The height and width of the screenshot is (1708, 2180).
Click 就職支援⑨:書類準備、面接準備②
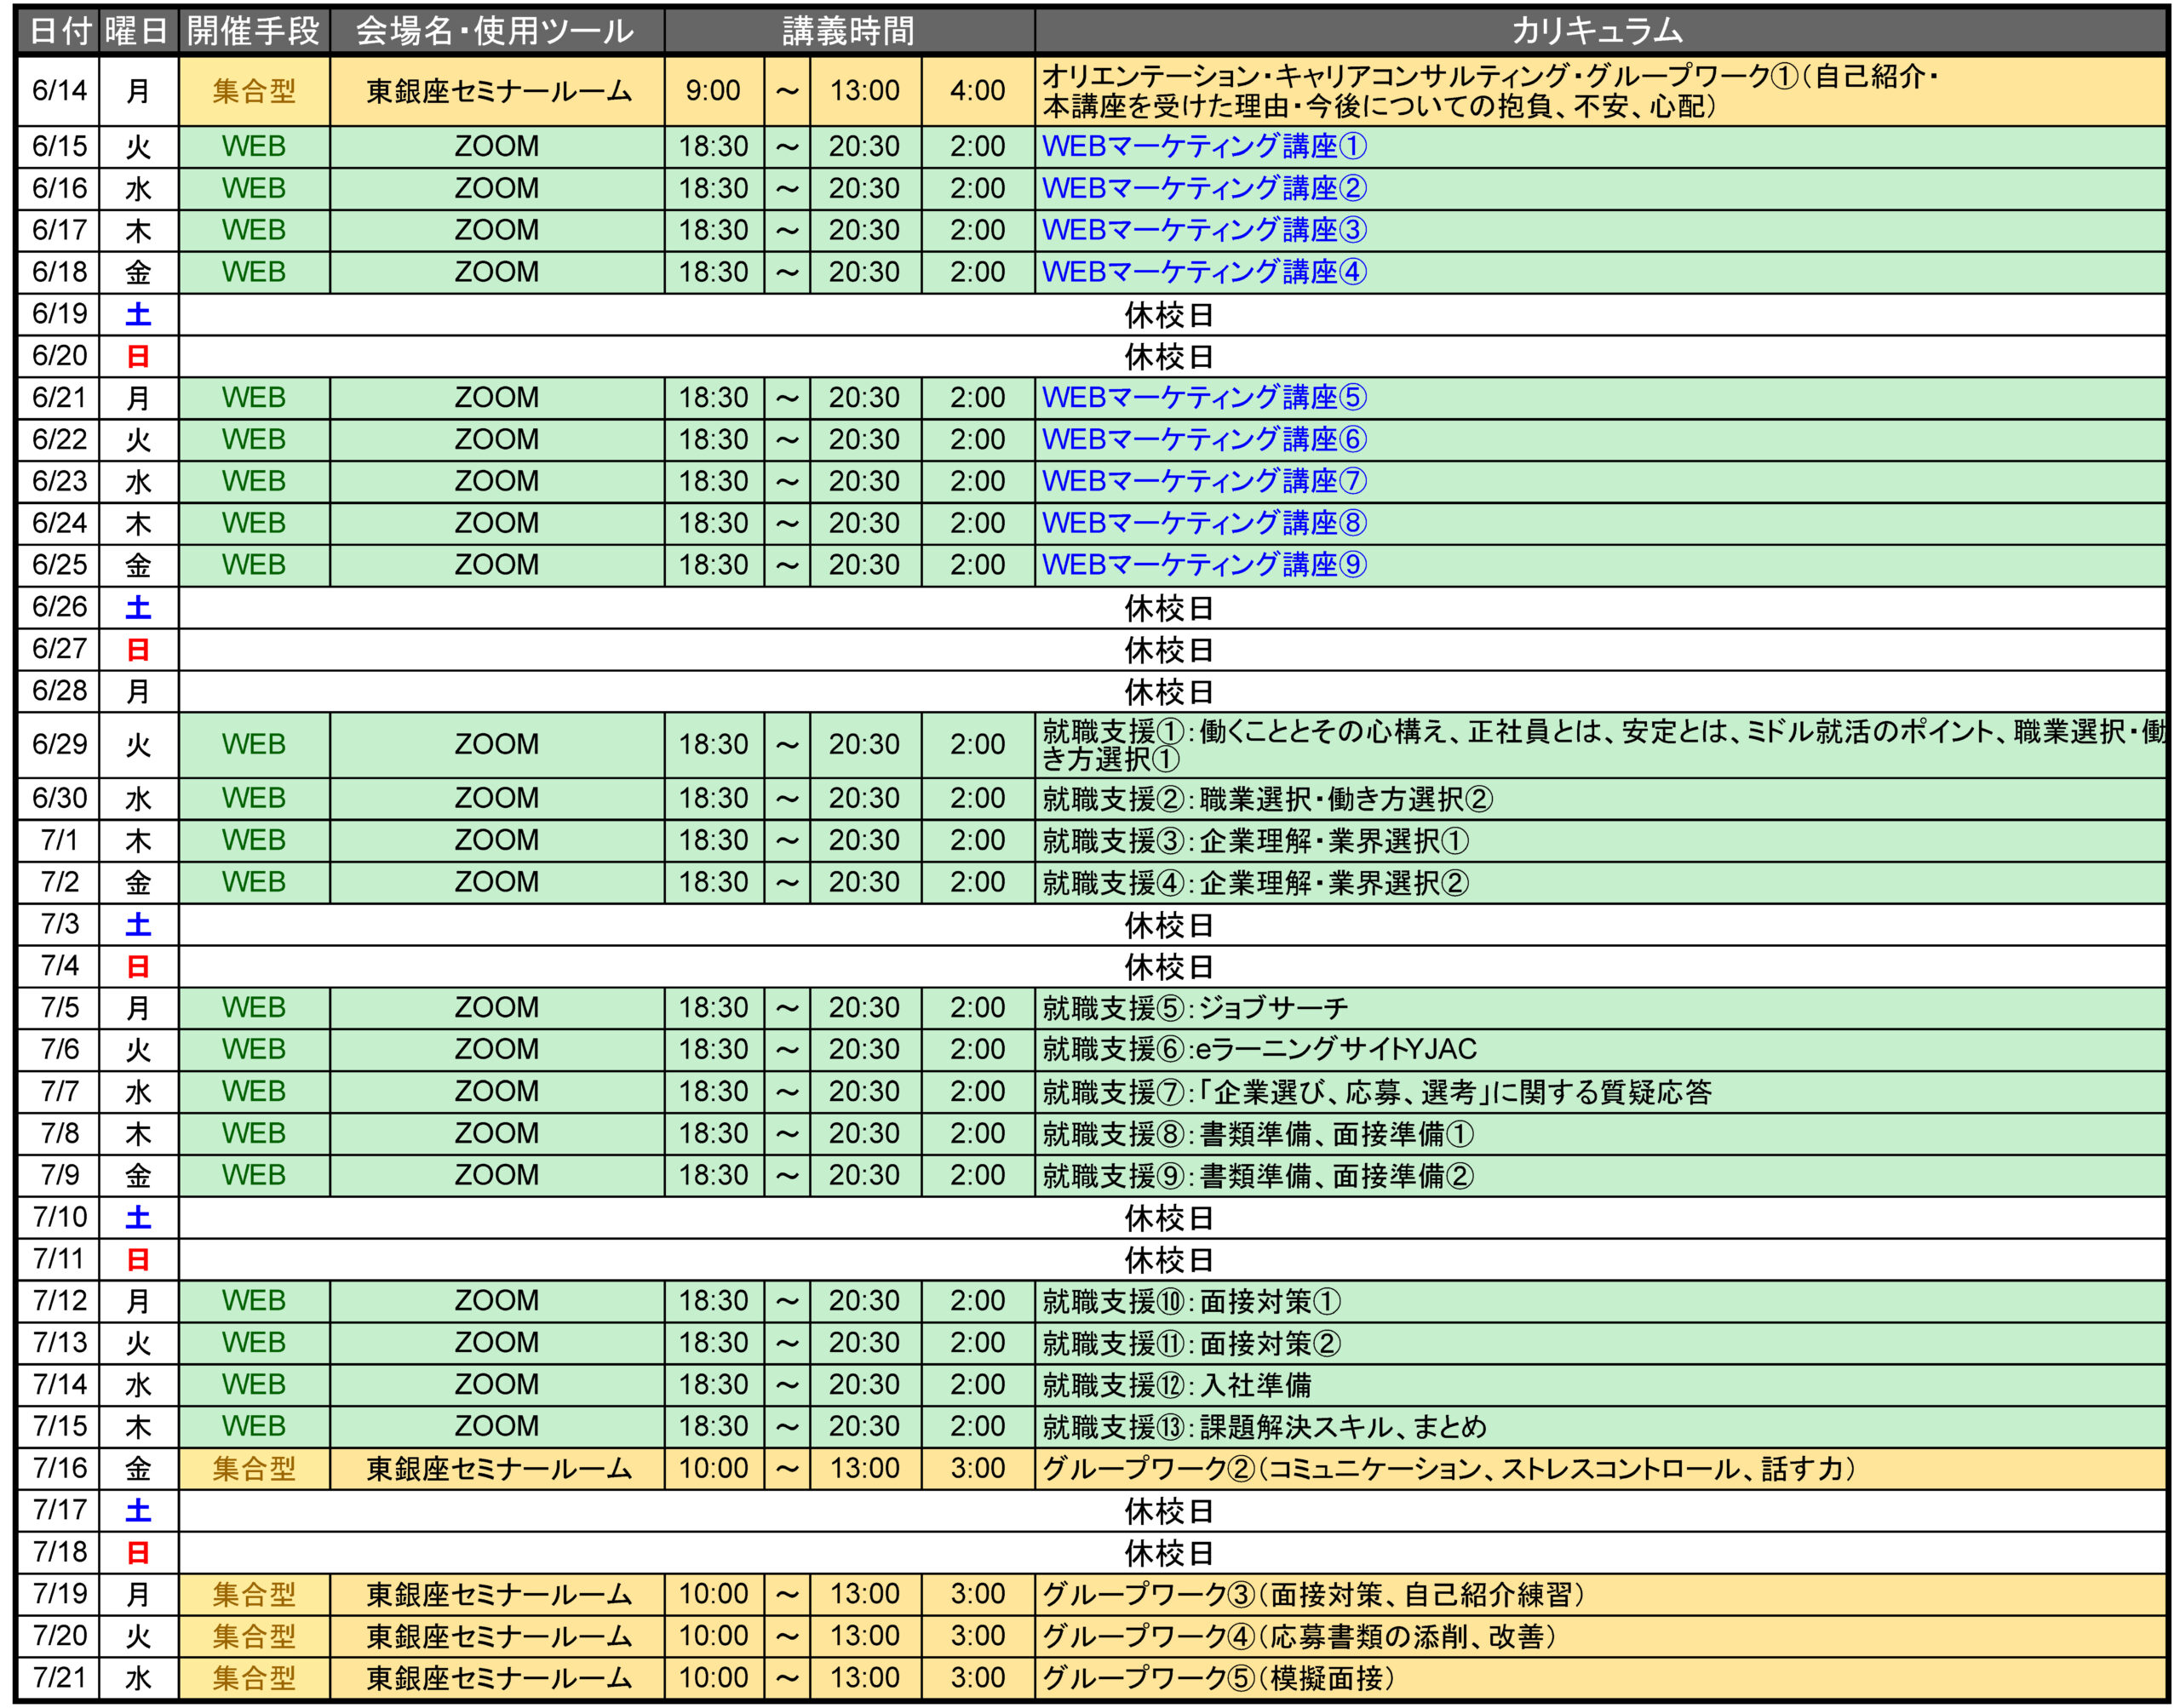[1258, 1176]
